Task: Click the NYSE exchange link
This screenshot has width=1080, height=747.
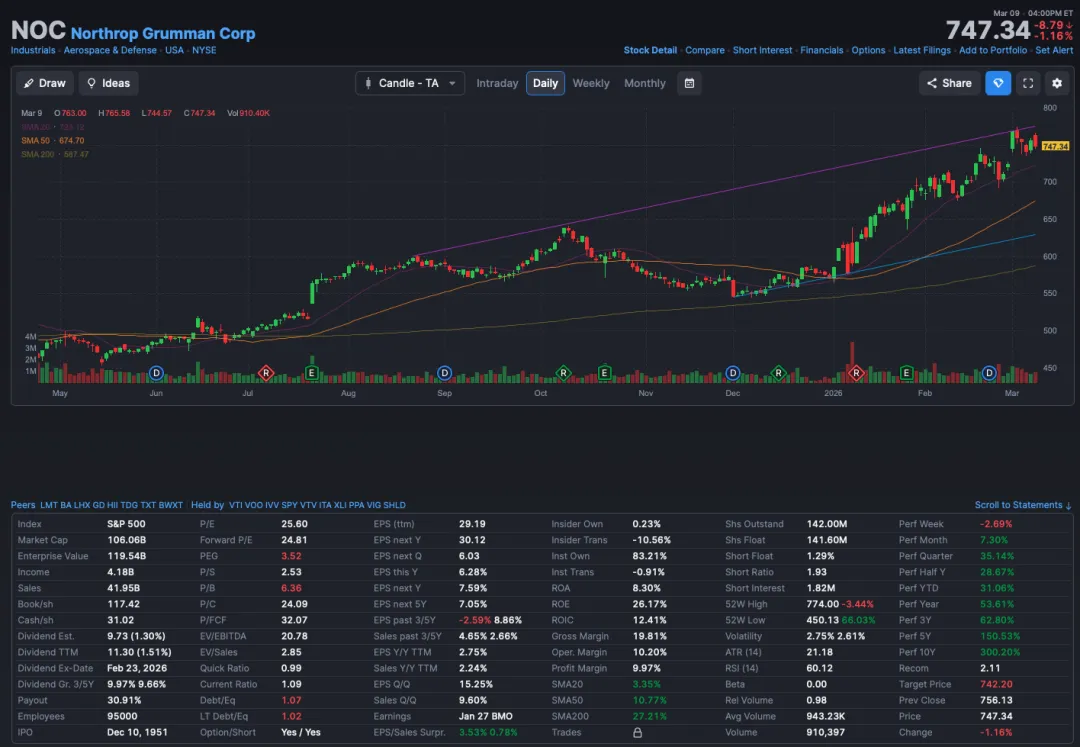Action: point(204,50)
